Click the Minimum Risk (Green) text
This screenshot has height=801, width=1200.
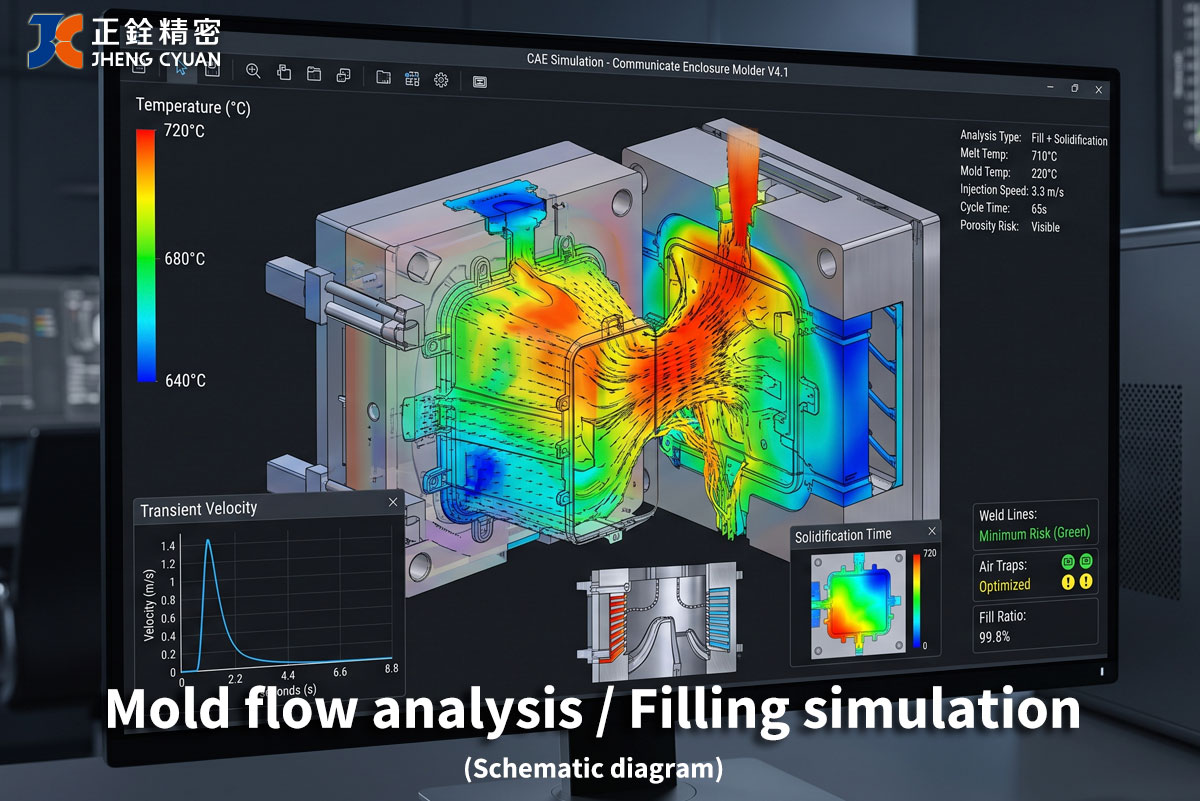coord(1035,533)
